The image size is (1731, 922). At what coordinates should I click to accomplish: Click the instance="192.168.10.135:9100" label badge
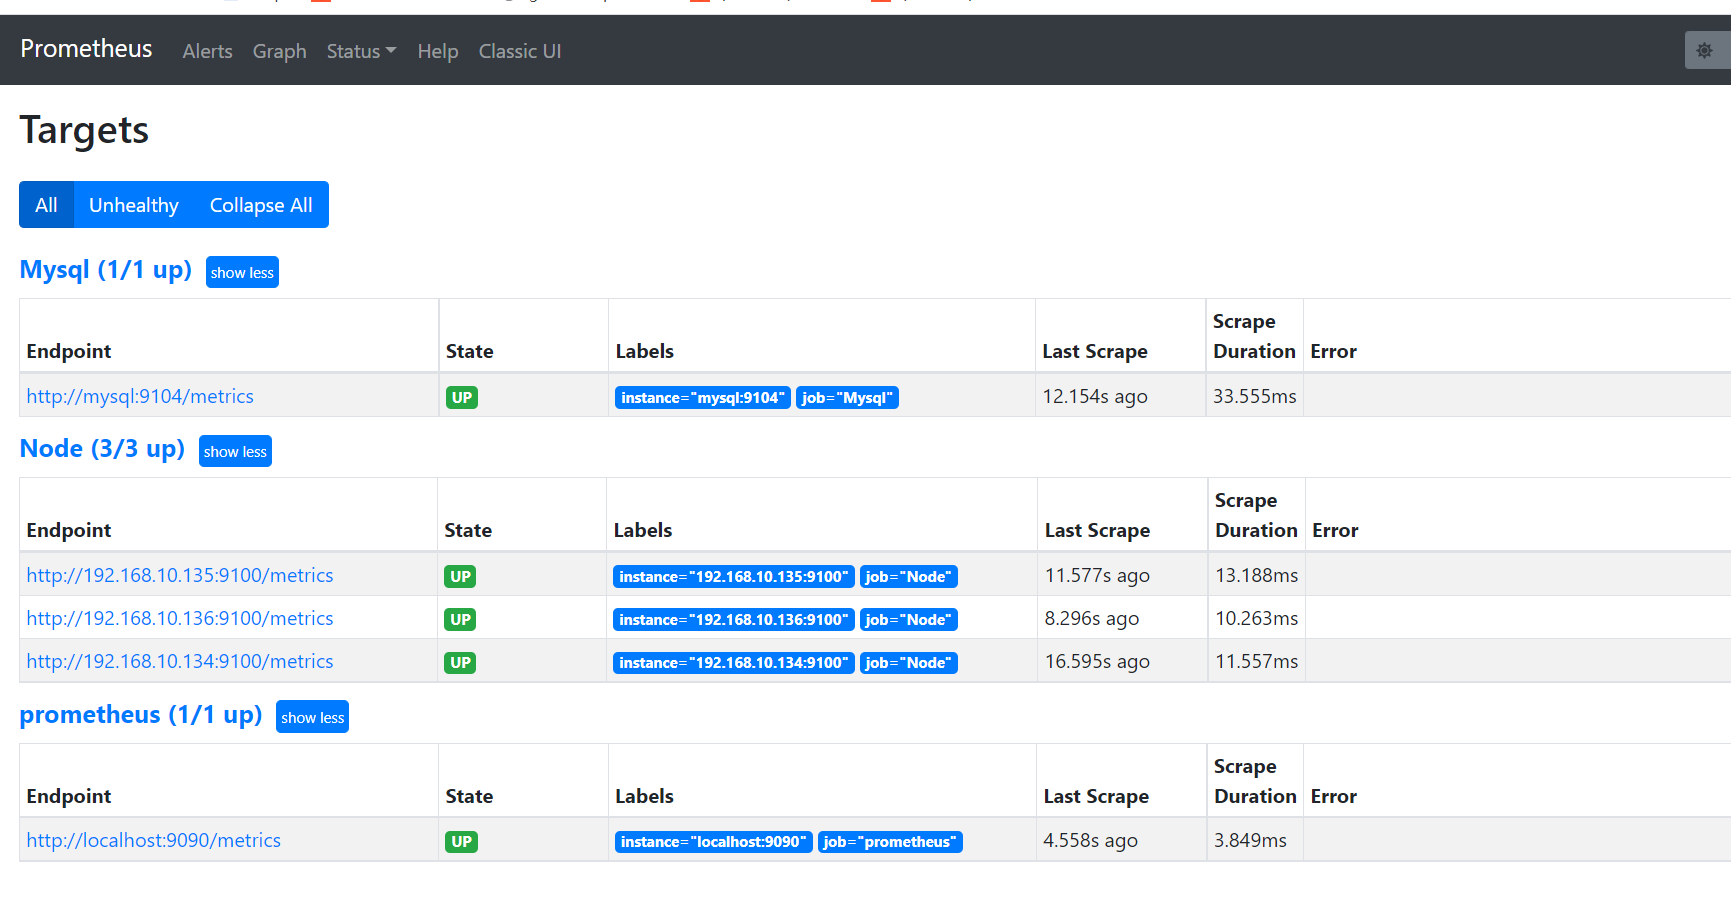[x=734, y=576]
